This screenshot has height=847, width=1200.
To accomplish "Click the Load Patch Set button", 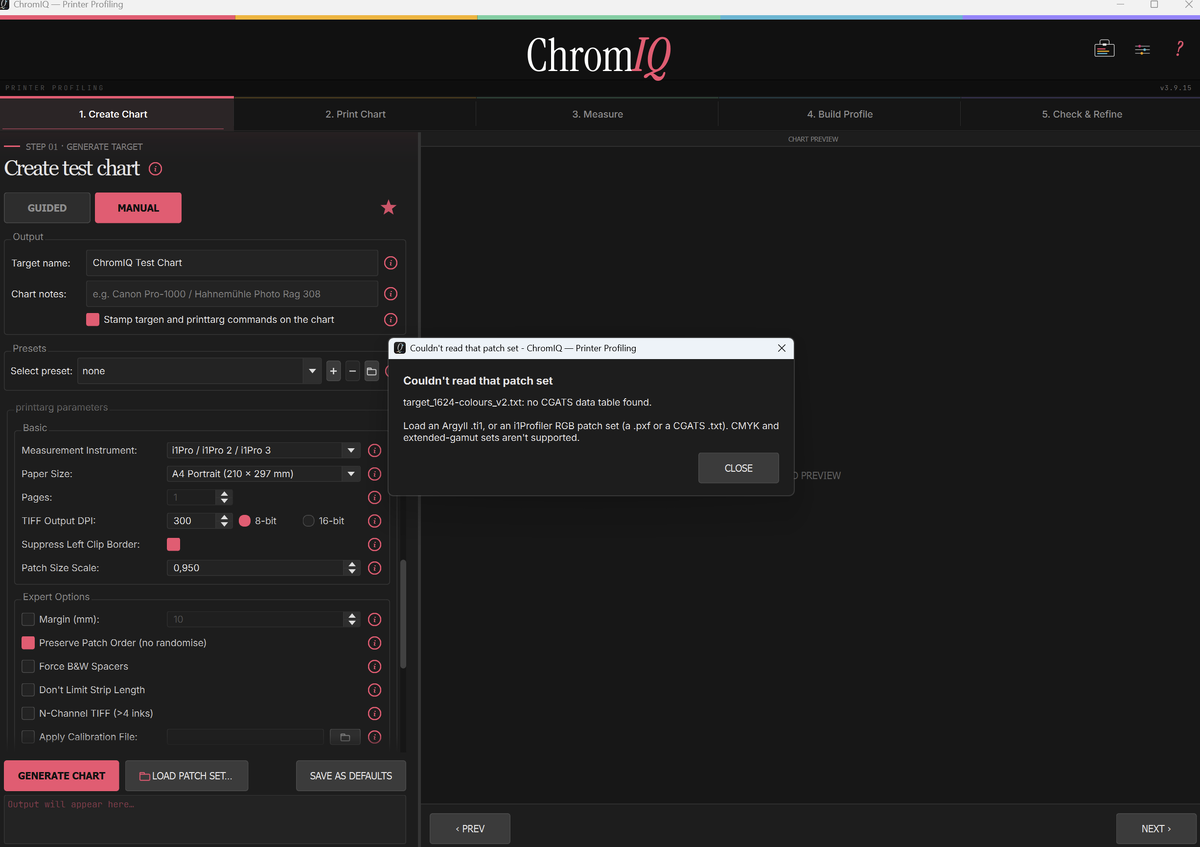I will pyautogui.click(x=186, y=776).
